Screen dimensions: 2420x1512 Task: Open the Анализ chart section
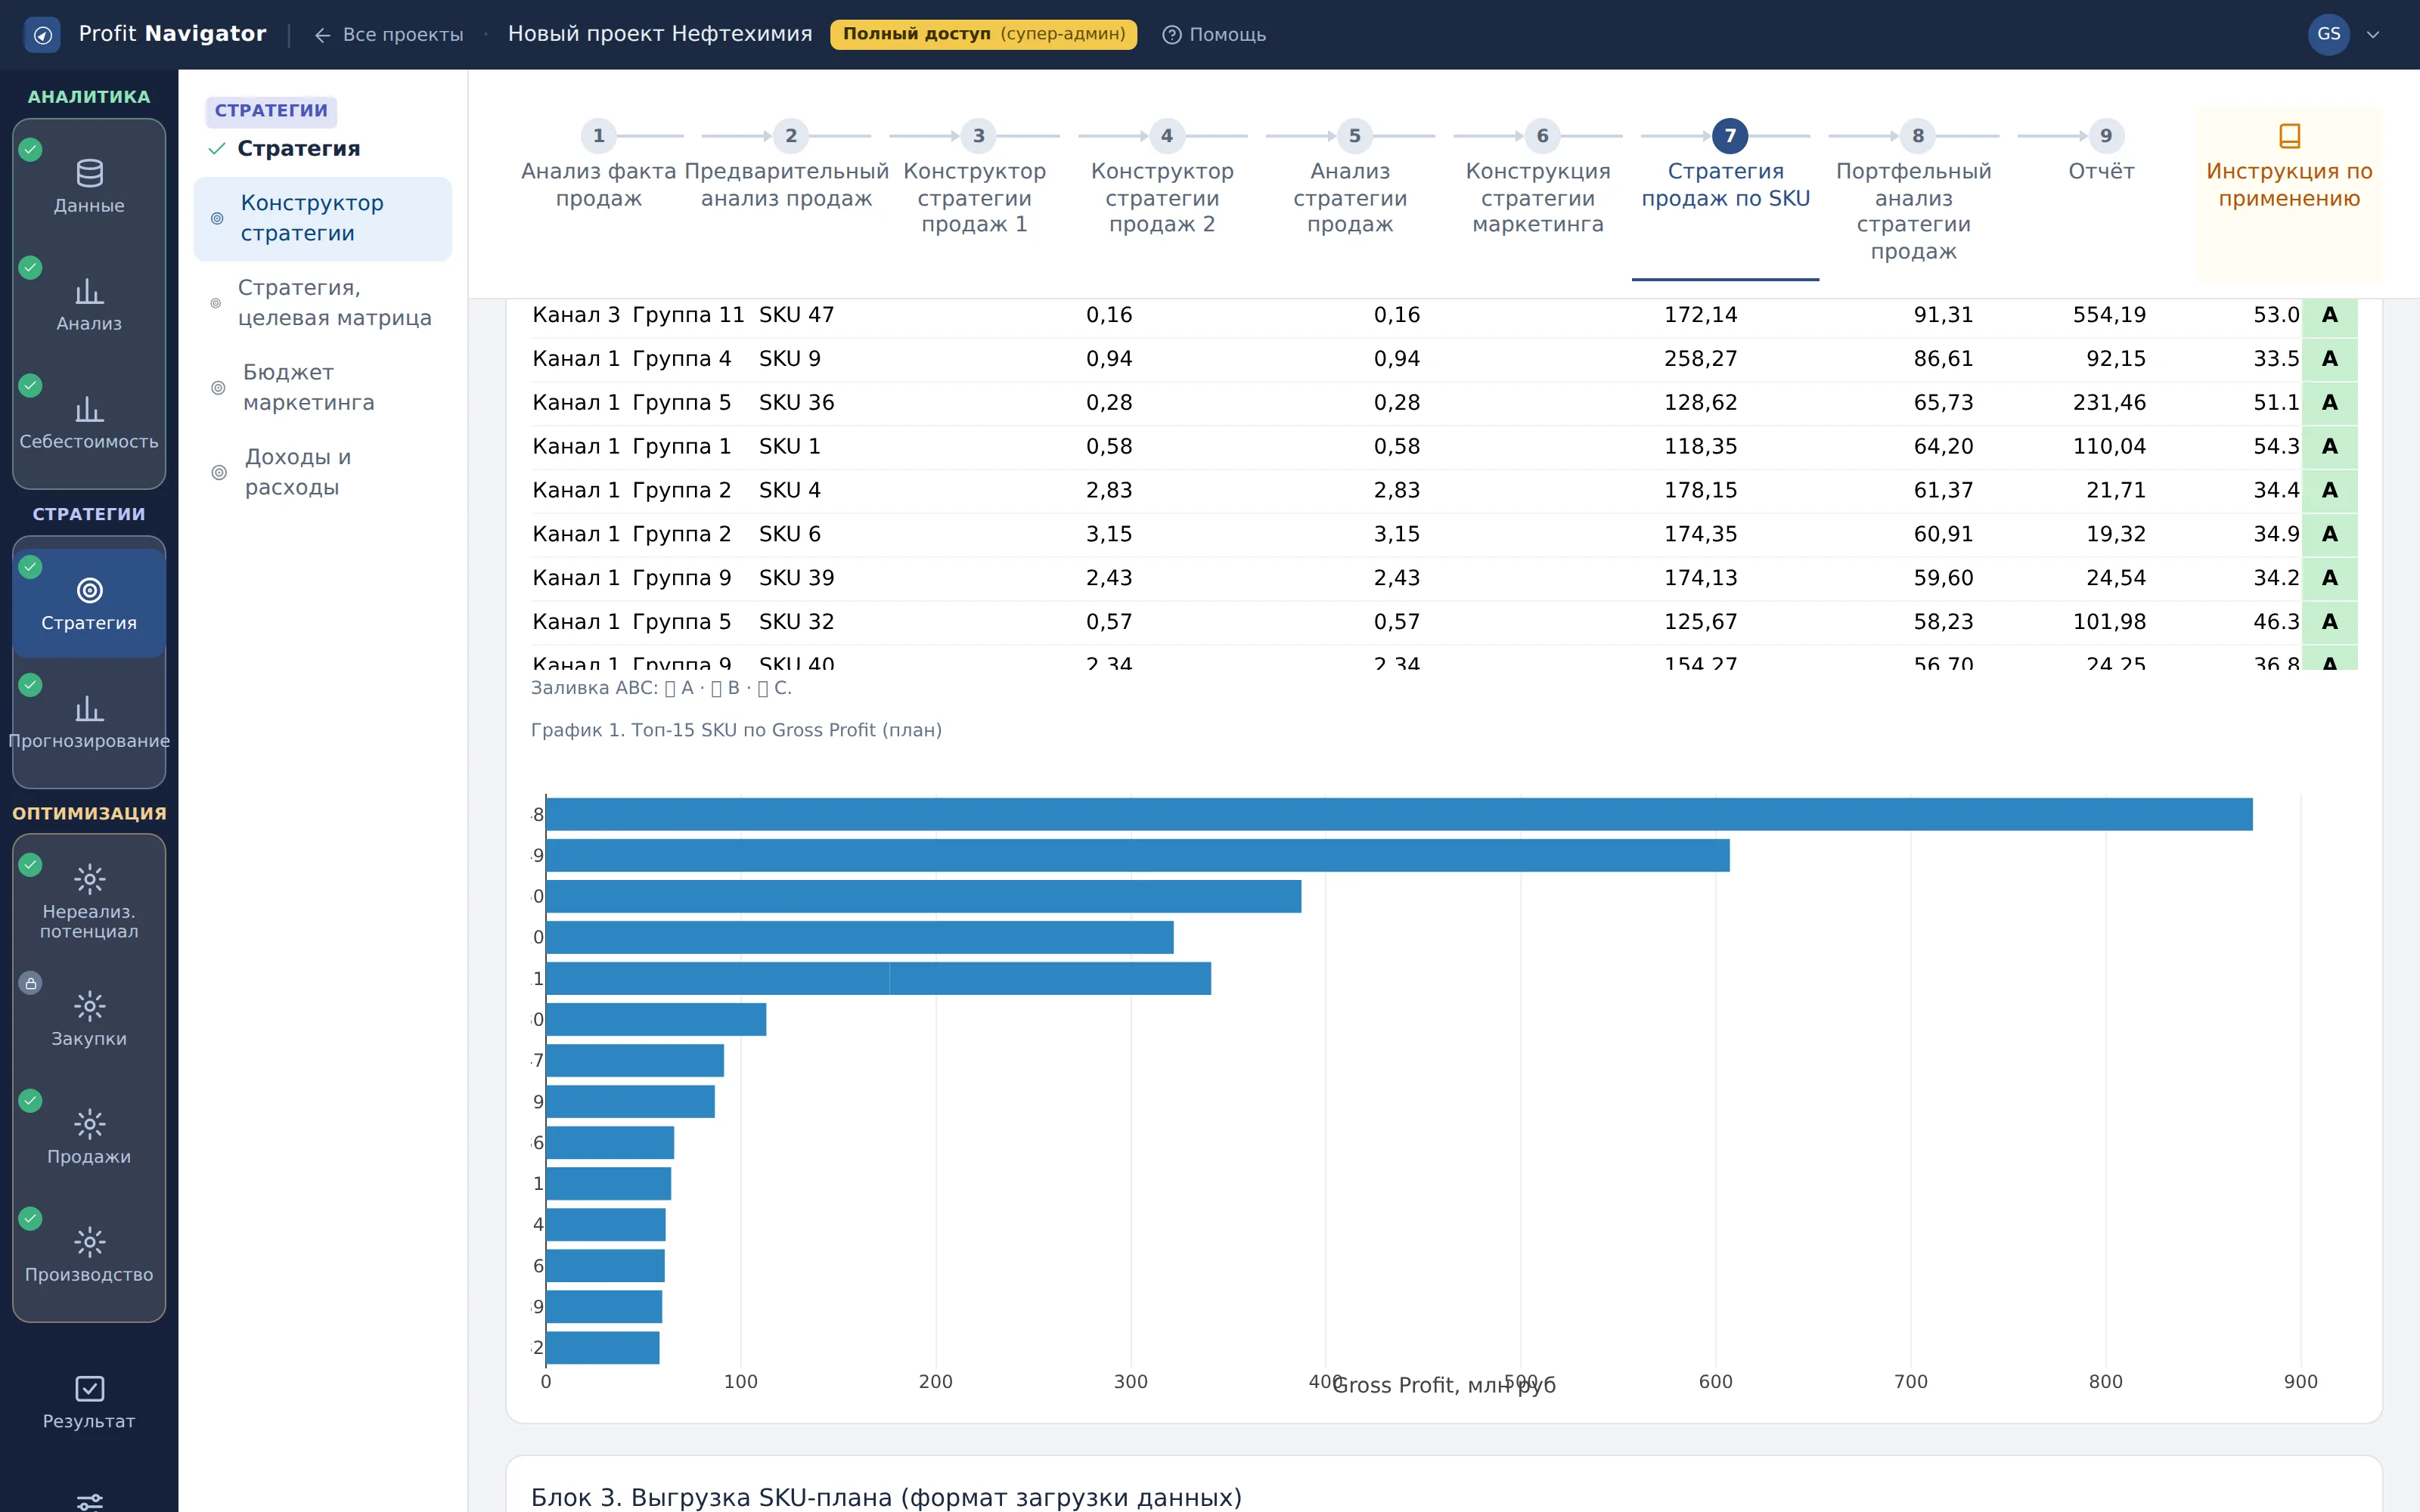pyautogui.click(x=89, y=305)
